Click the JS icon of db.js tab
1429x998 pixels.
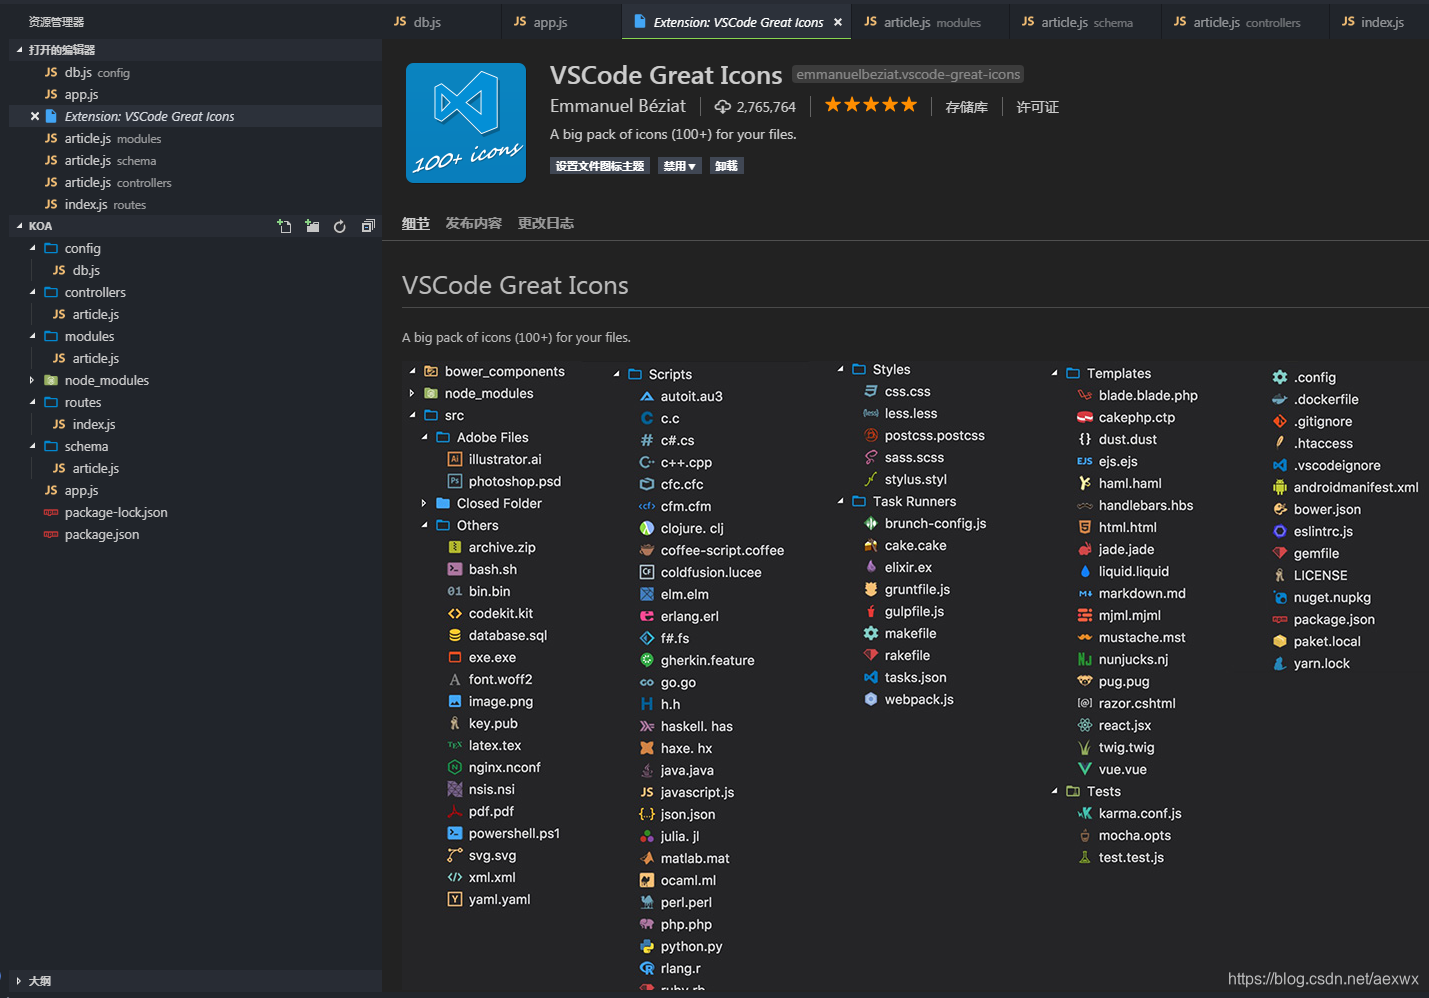400,22
